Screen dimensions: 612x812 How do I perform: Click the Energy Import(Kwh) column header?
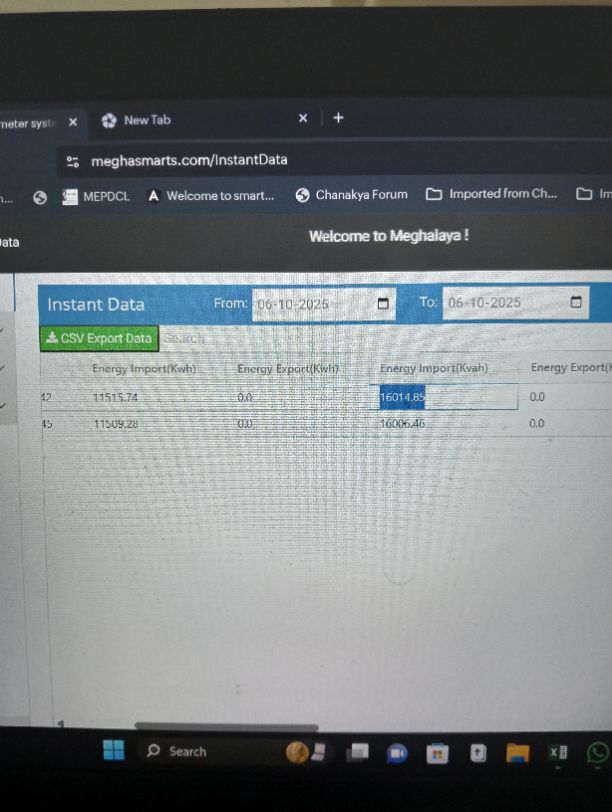point(144,369)
